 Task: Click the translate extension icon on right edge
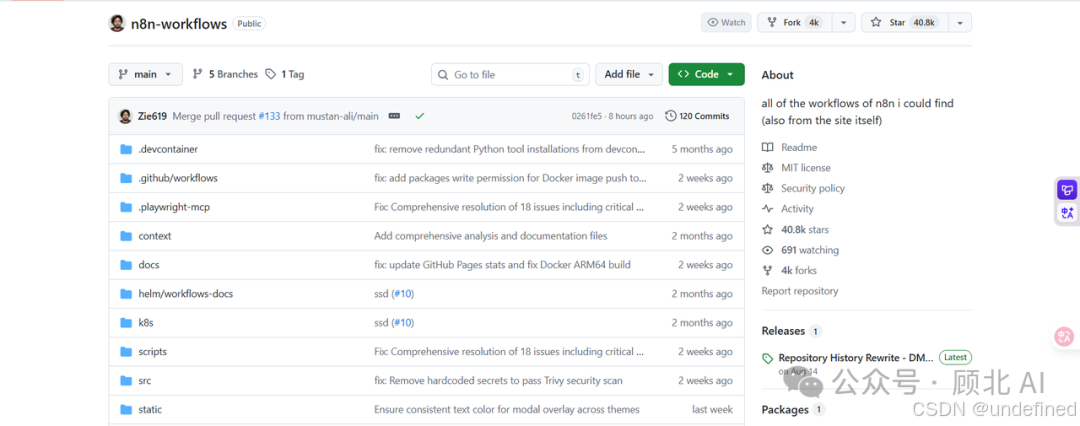(x=1068, y=213)
